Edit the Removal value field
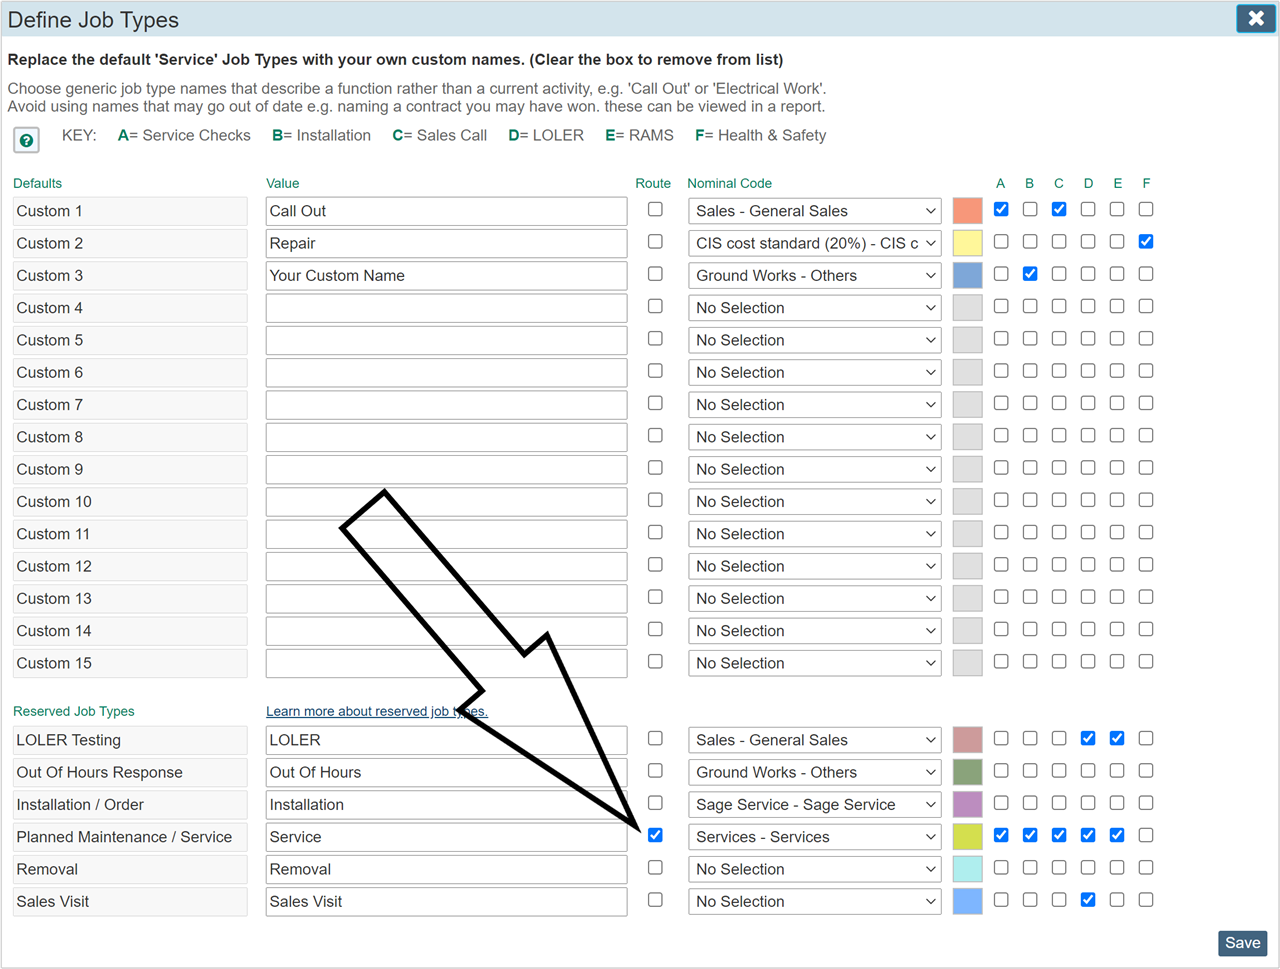 [446, 869]
